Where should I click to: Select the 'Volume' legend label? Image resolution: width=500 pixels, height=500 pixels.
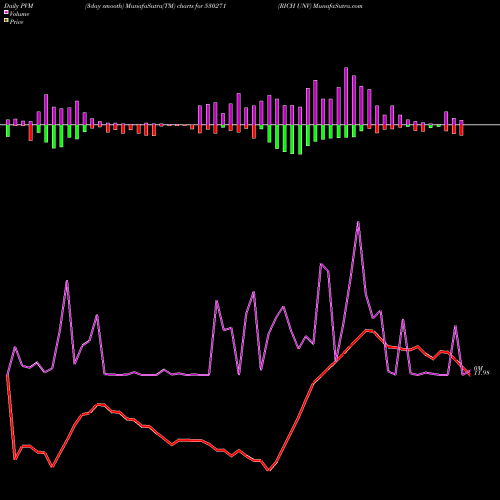[19, 14]
